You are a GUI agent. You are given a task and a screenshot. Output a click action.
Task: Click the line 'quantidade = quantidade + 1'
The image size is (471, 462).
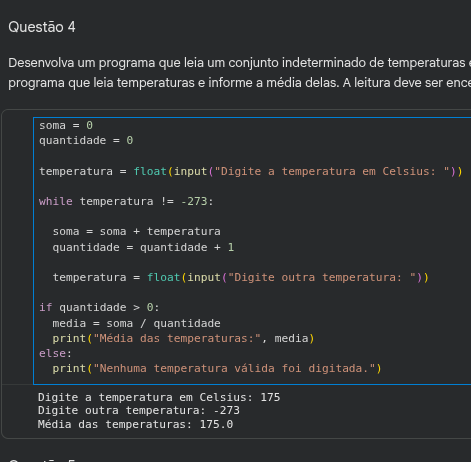coord(143,247)
